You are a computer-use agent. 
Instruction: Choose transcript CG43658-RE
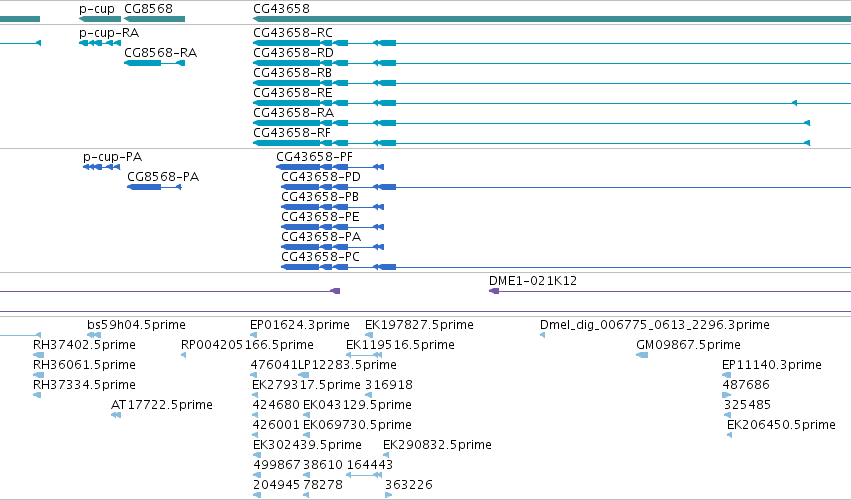tap(293, 93)
